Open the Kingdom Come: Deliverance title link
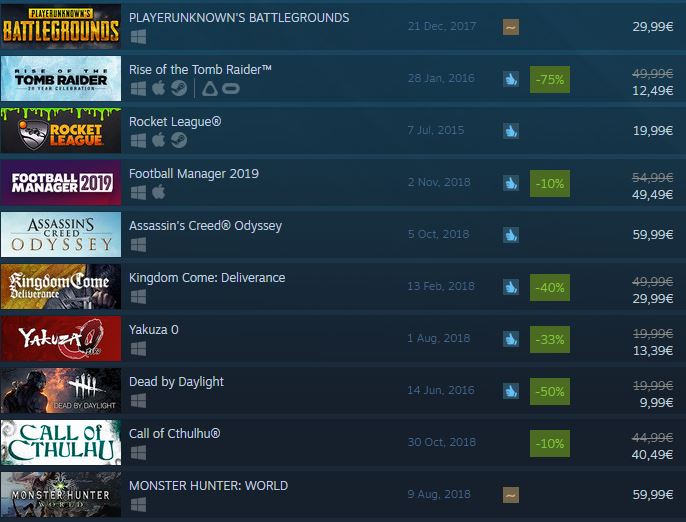 click(207, 278)
